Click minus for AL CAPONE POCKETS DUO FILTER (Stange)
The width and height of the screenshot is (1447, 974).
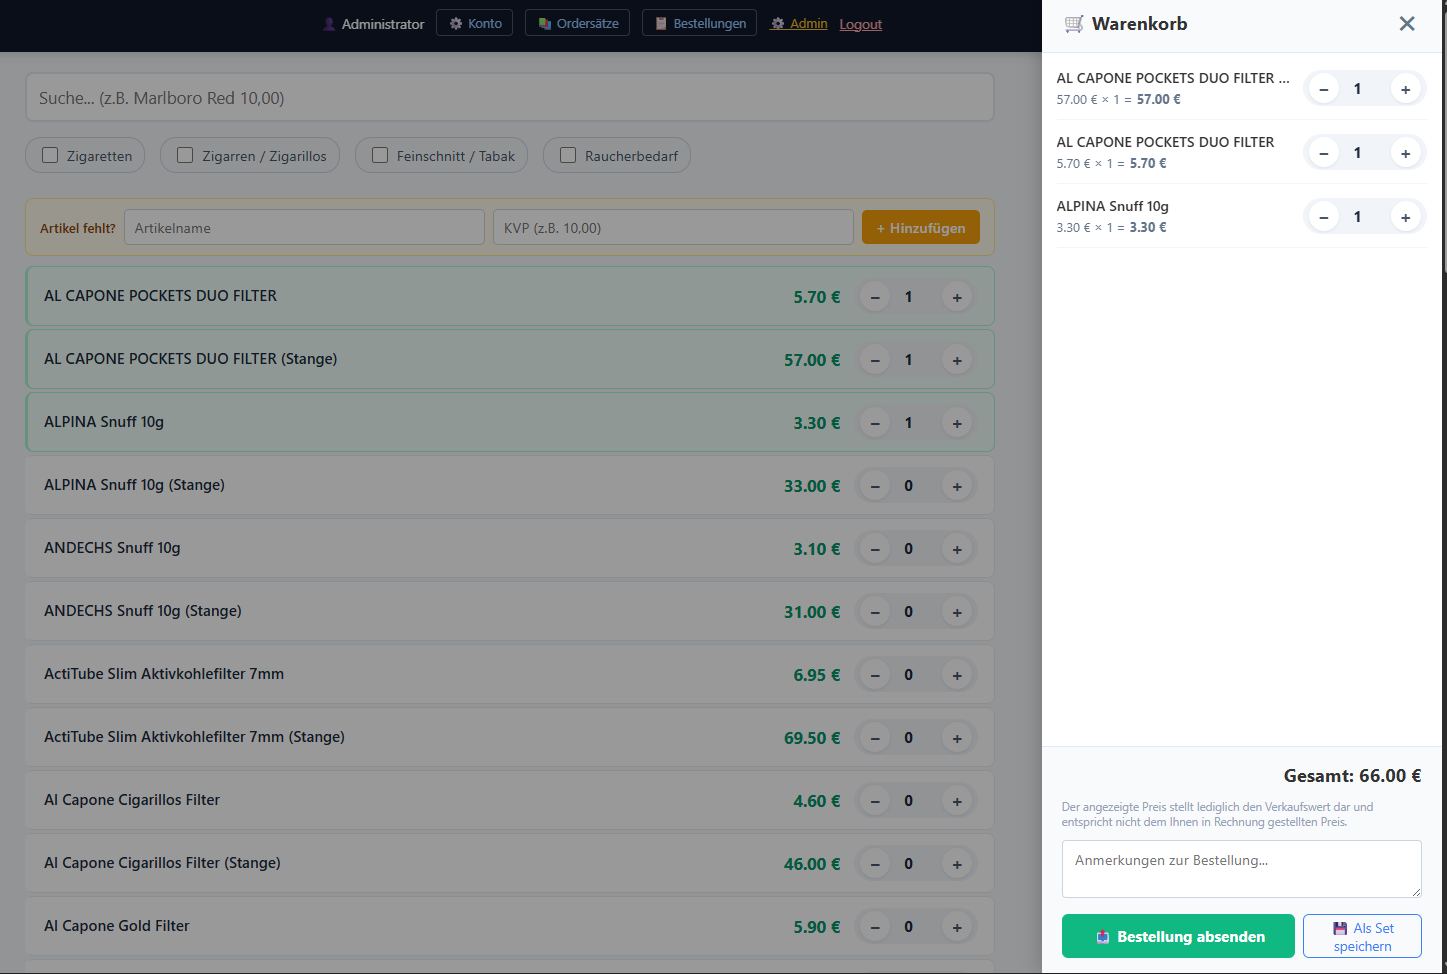pyautogui.click(x=875, y=360)
